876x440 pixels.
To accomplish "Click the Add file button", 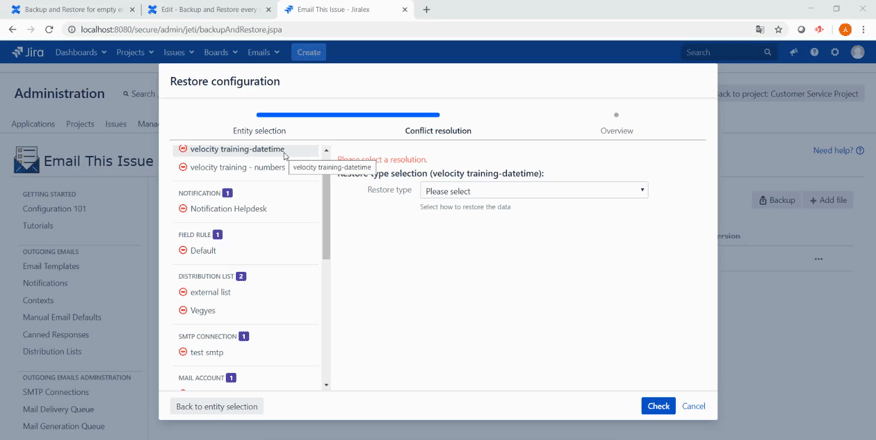I will pyautogui.click(x=828, y=200).
